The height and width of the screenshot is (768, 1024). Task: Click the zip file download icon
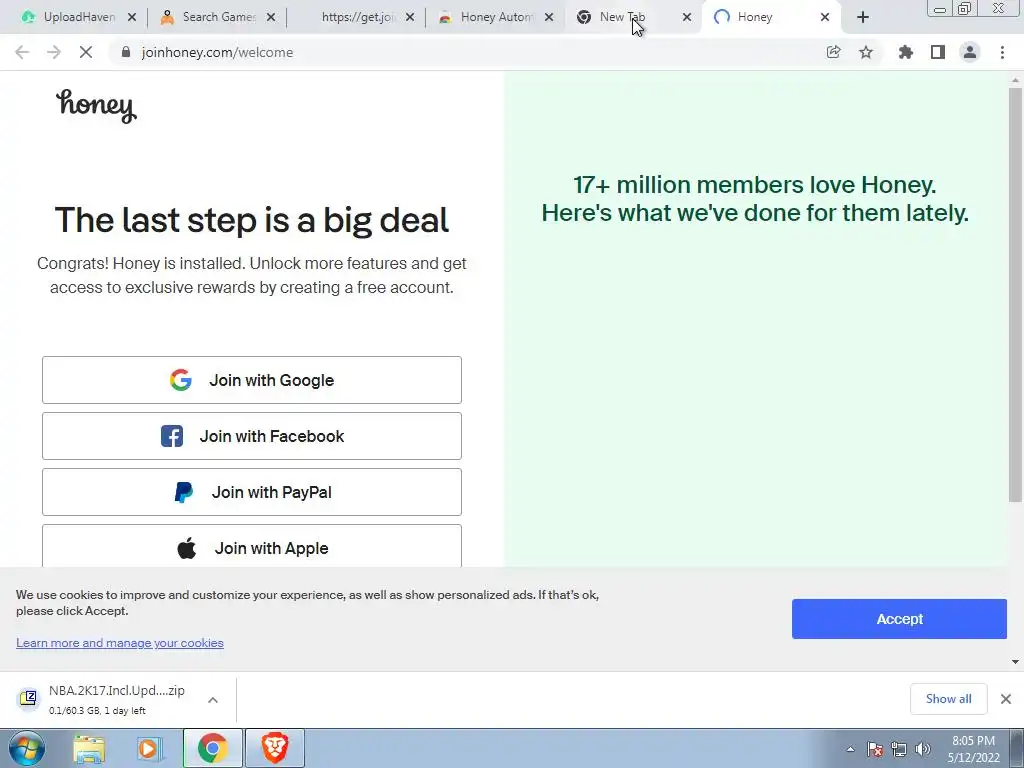28,699
